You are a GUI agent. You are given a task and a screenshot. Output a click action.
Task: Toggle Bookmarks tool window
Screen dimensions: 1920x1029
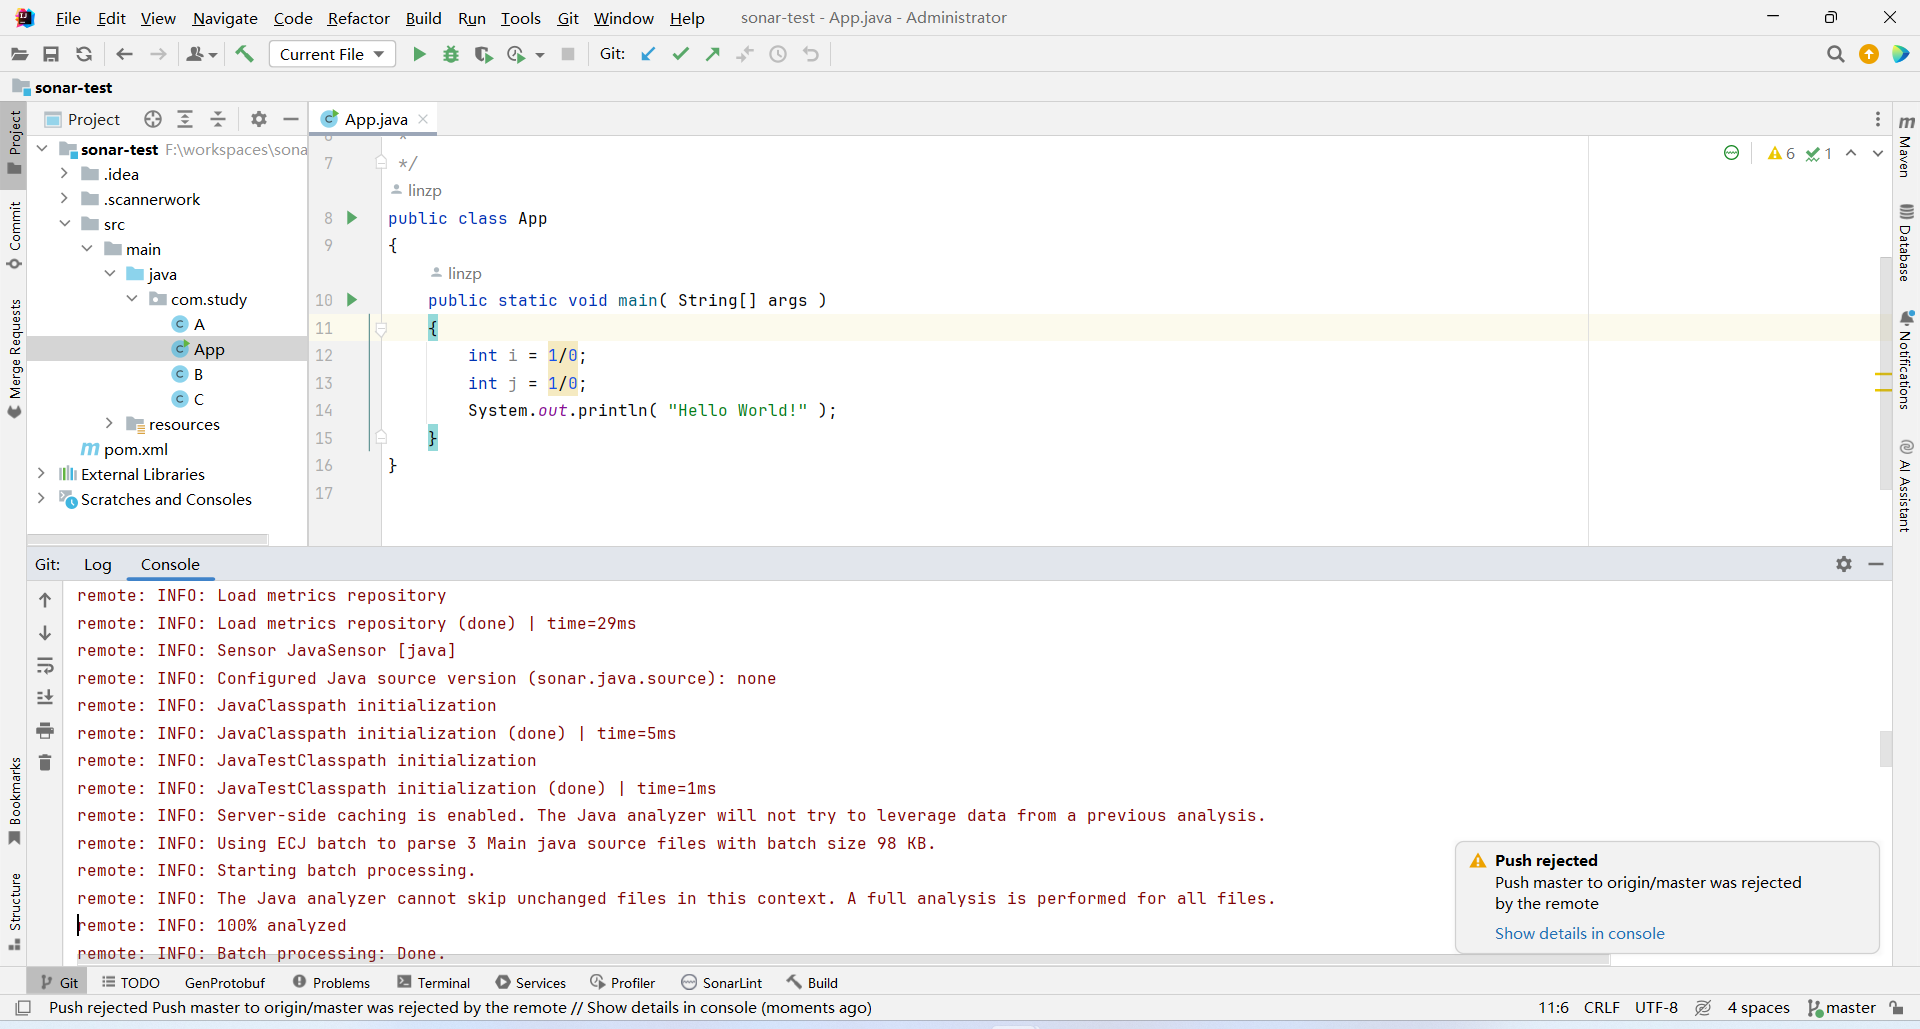click(14, 800)
